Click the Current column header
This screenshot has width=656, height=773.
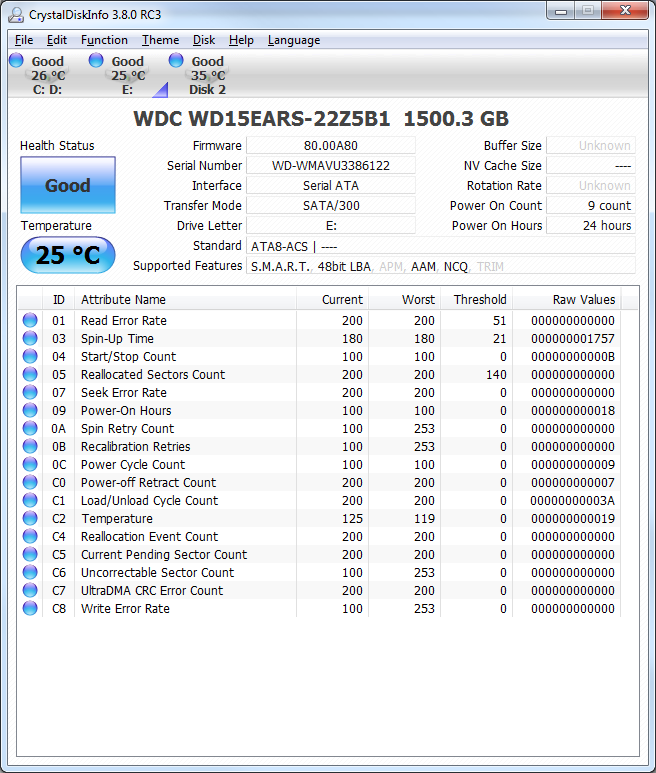pyautogui.click(x=332, y=299)
